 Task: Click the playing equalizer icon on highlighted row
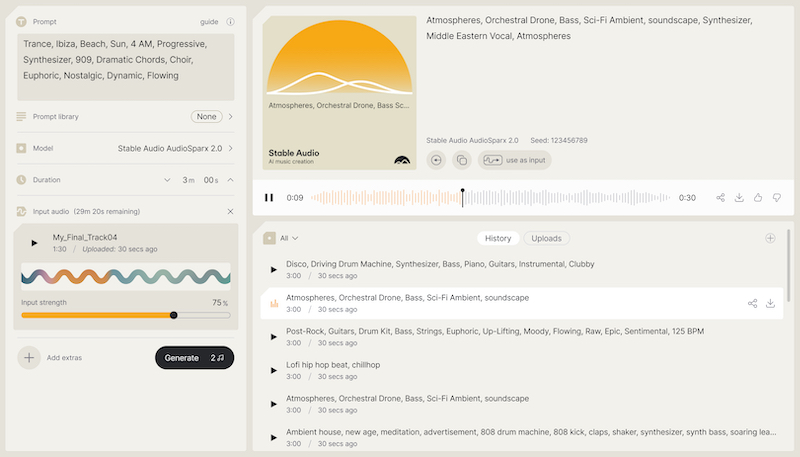(274, 303)
